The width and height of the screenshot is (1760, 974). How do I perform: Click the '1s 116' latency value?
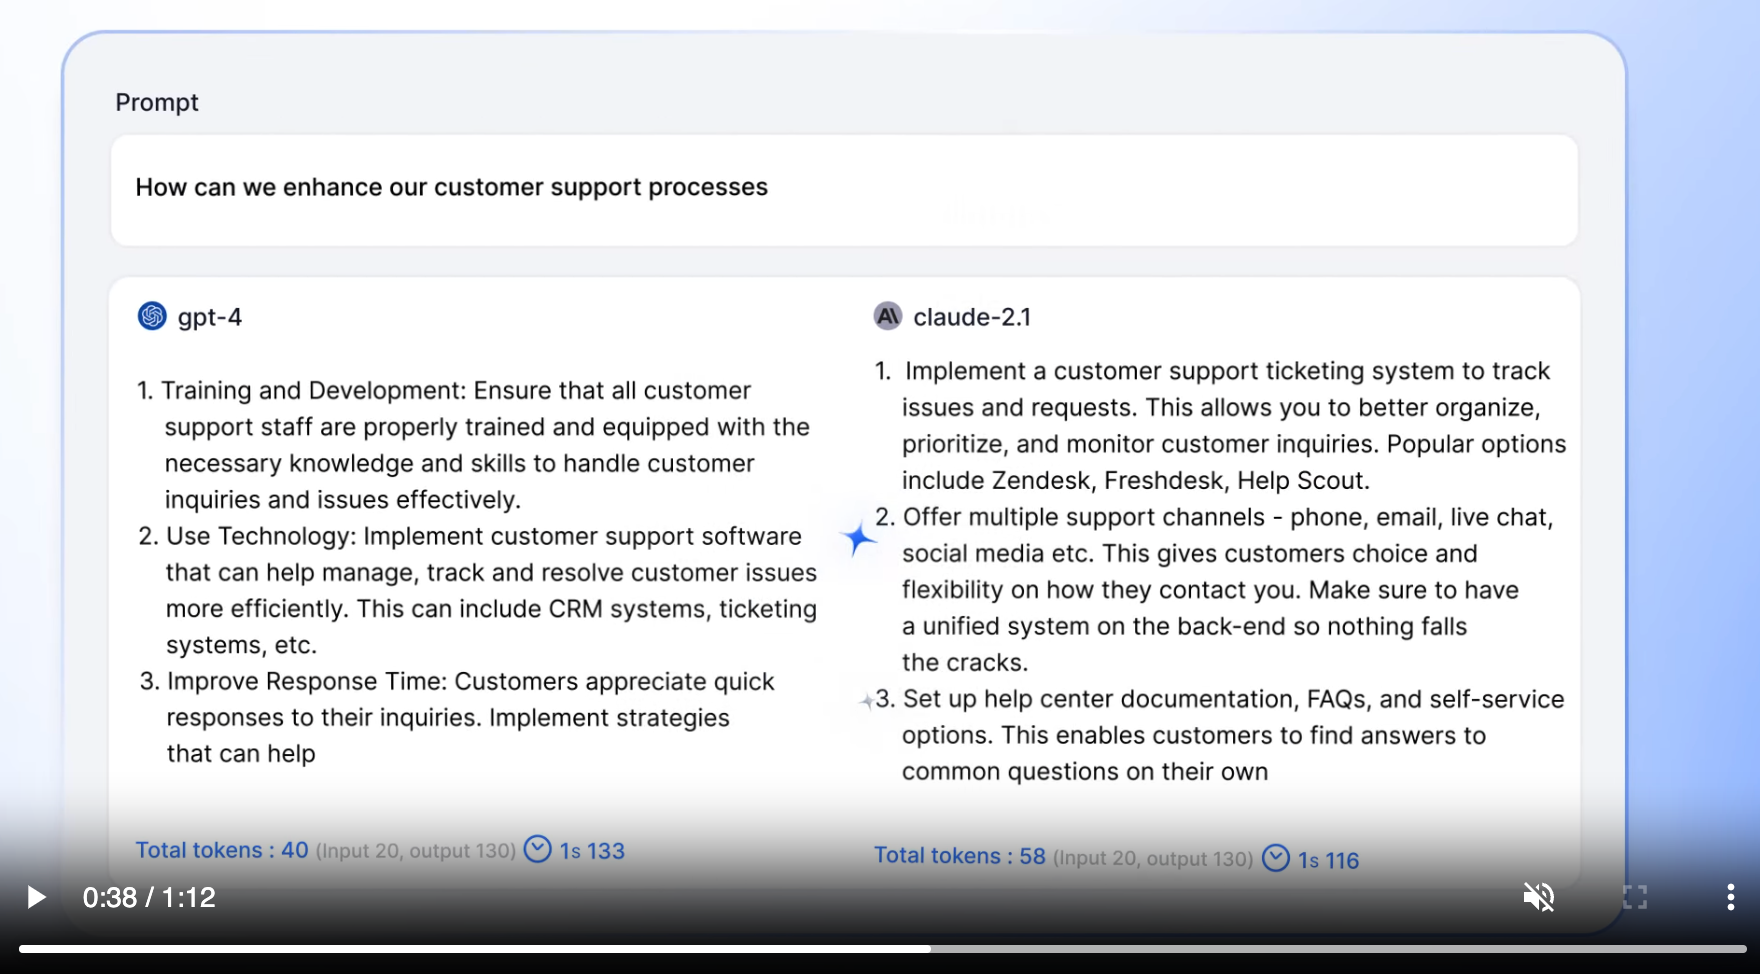(1329, 860)
